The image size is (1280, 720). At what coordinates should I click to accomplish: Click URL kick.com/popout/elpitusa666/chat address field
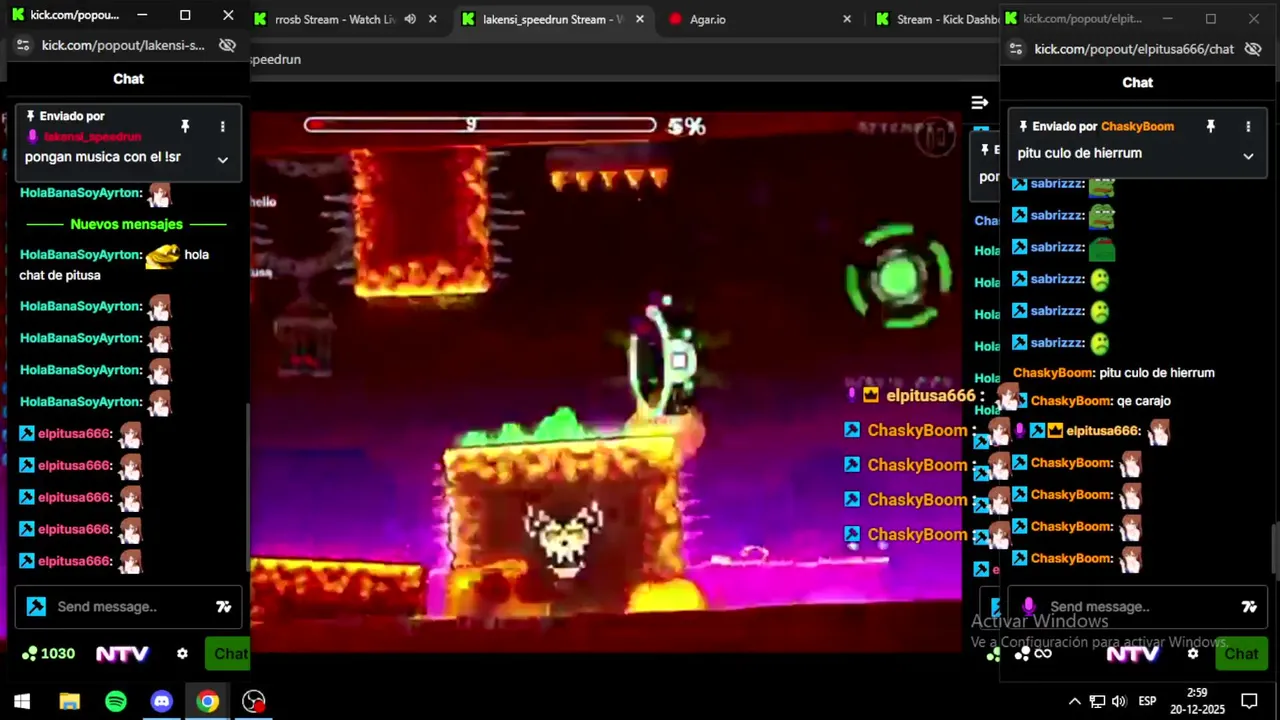tap(1134, 49)
